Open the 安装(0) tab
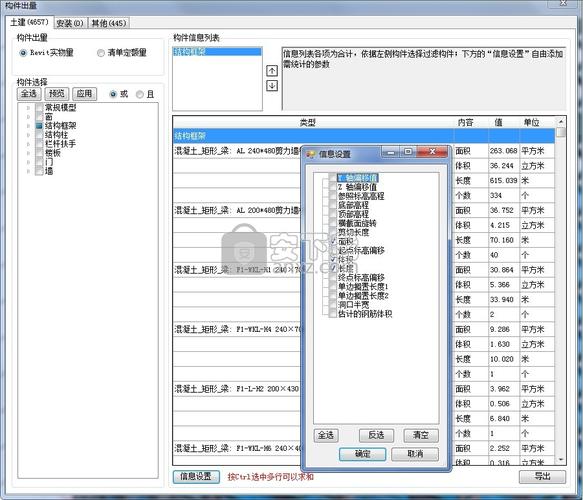 (70, 23)
